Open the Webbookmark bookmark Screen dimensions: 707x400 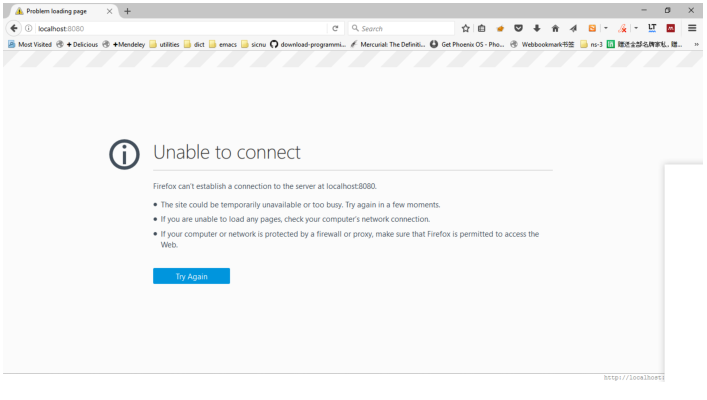click(542, 44)
